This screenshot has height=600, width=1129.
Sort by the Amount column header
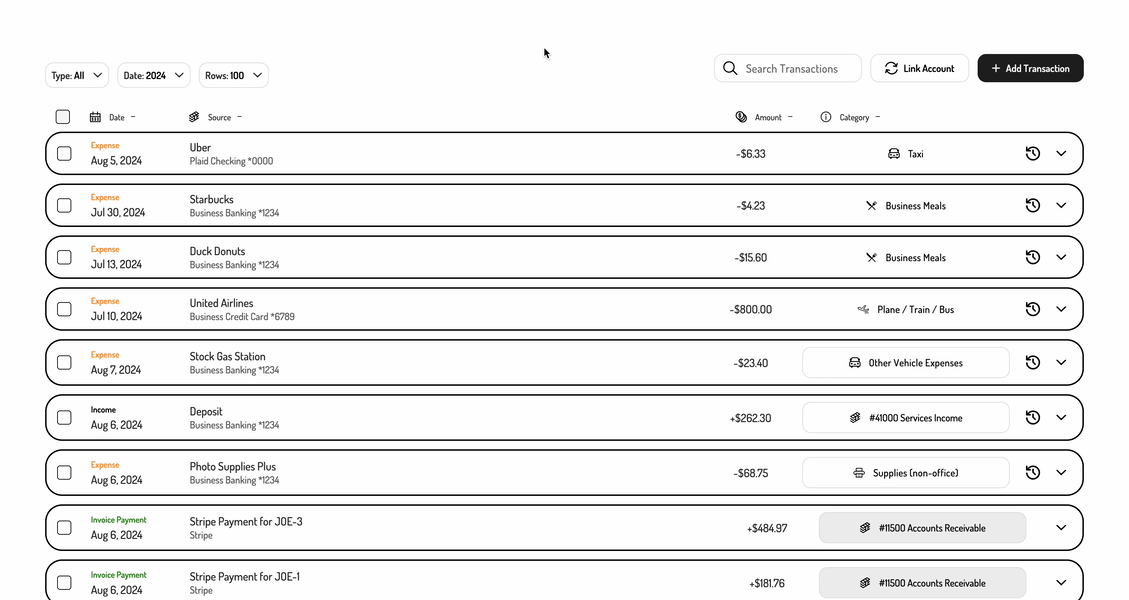(x=768, y=116)
